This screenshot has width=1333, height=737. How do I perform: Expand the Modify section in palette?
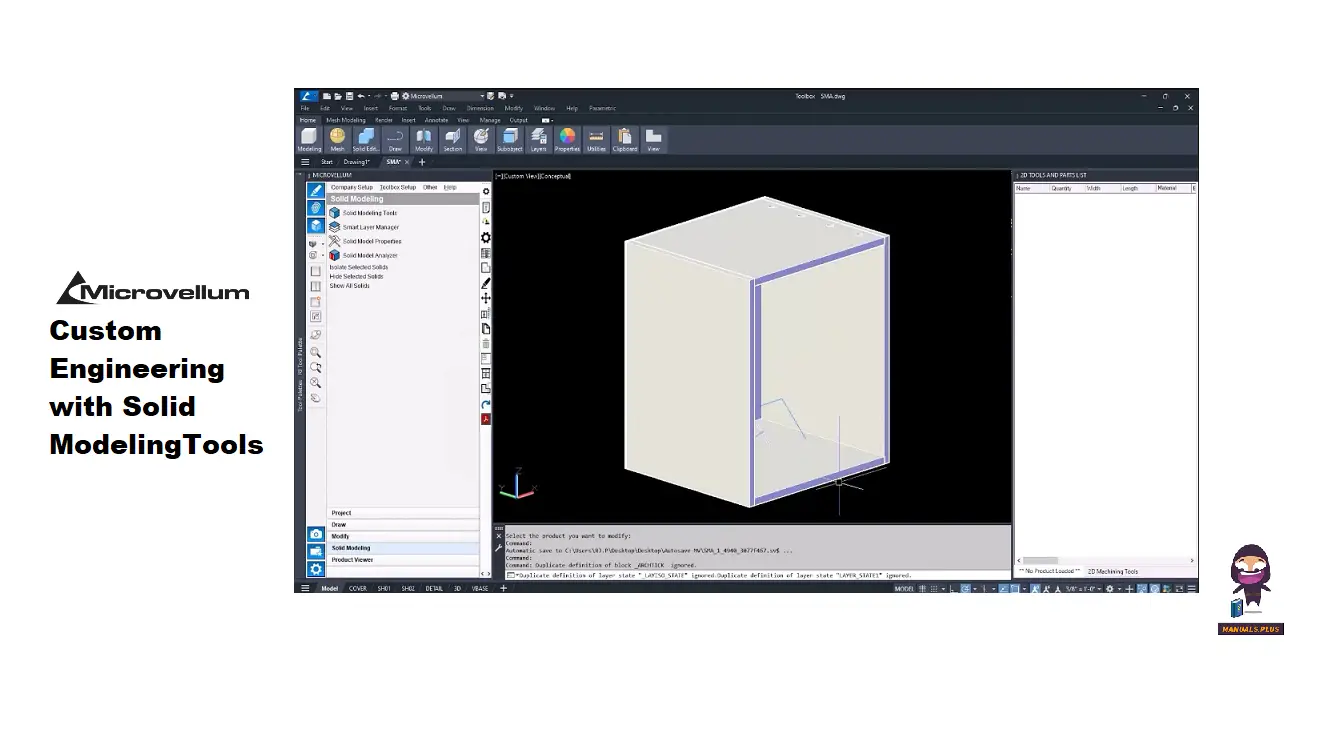point(404,536)
